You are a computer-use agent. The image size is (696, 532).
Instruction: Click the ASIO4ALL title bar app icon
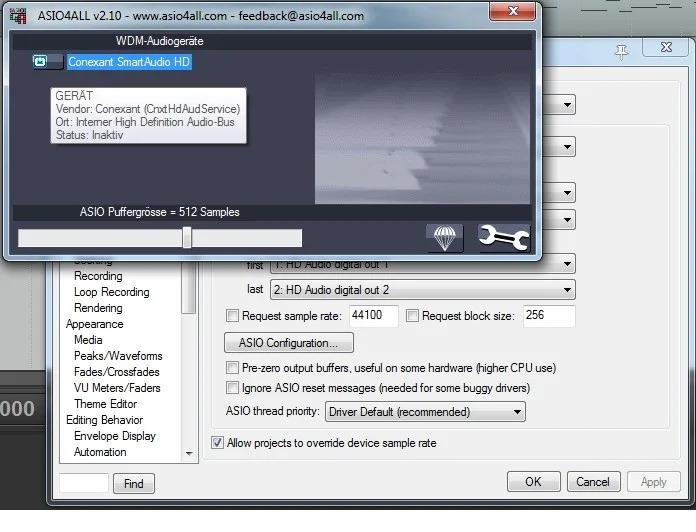(x=18, y=16)
